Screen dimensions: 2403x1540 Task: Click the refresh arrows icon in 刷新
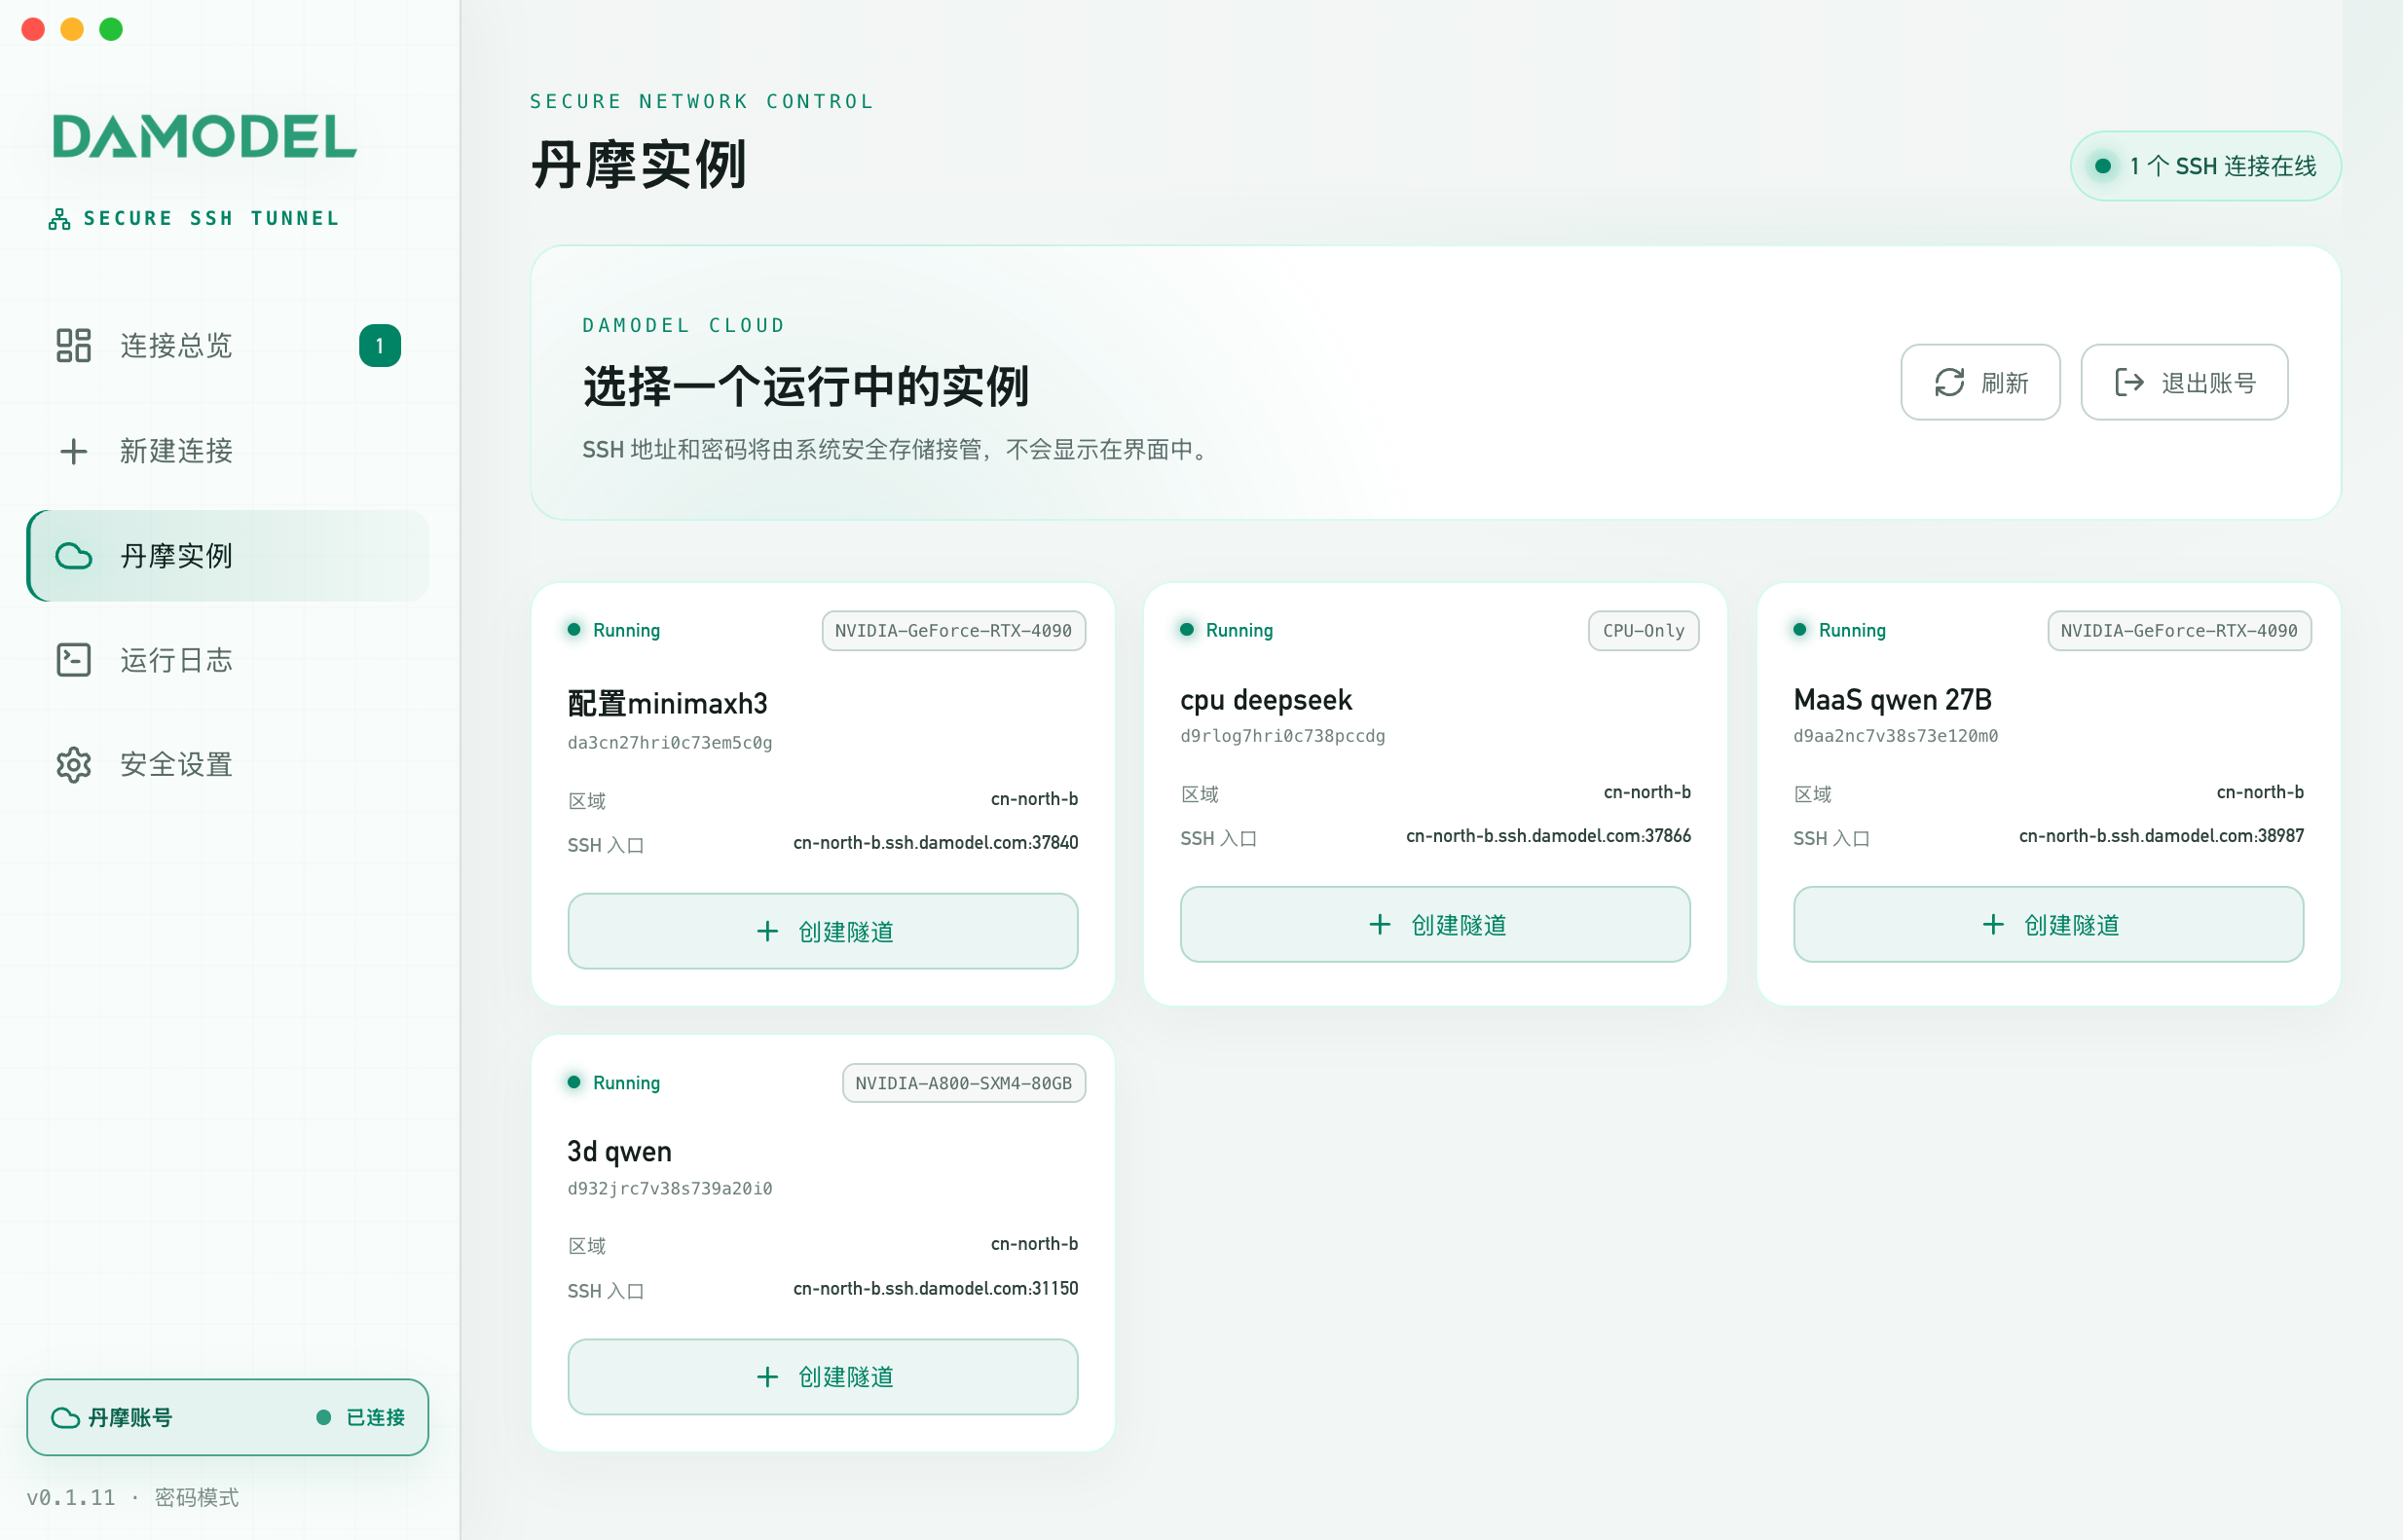[x=1950, y=383]
